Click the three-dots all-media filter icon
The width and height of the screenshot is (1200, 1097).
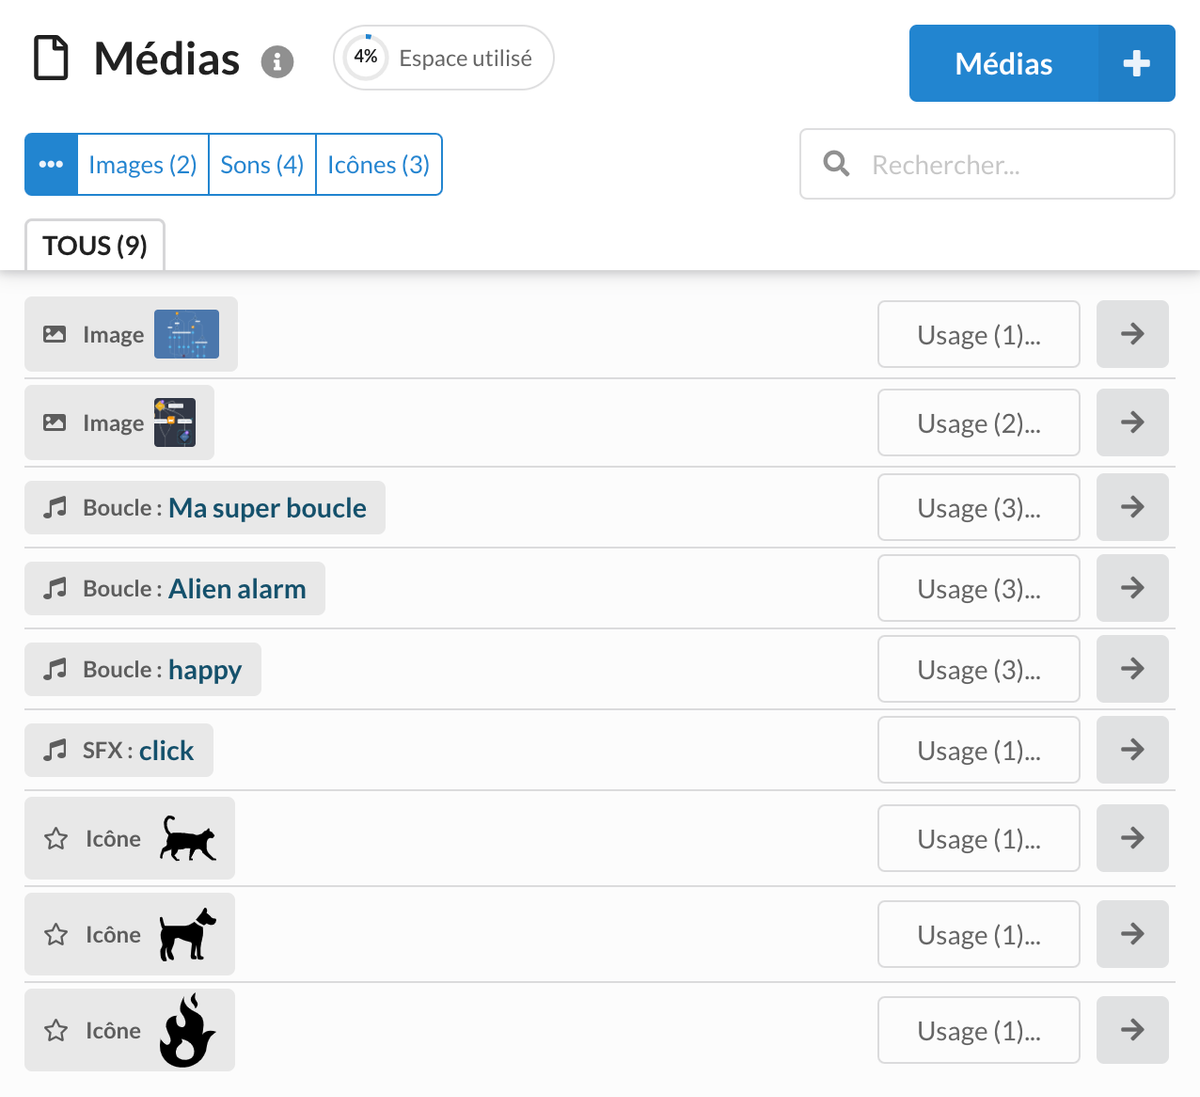pos(51,164)
